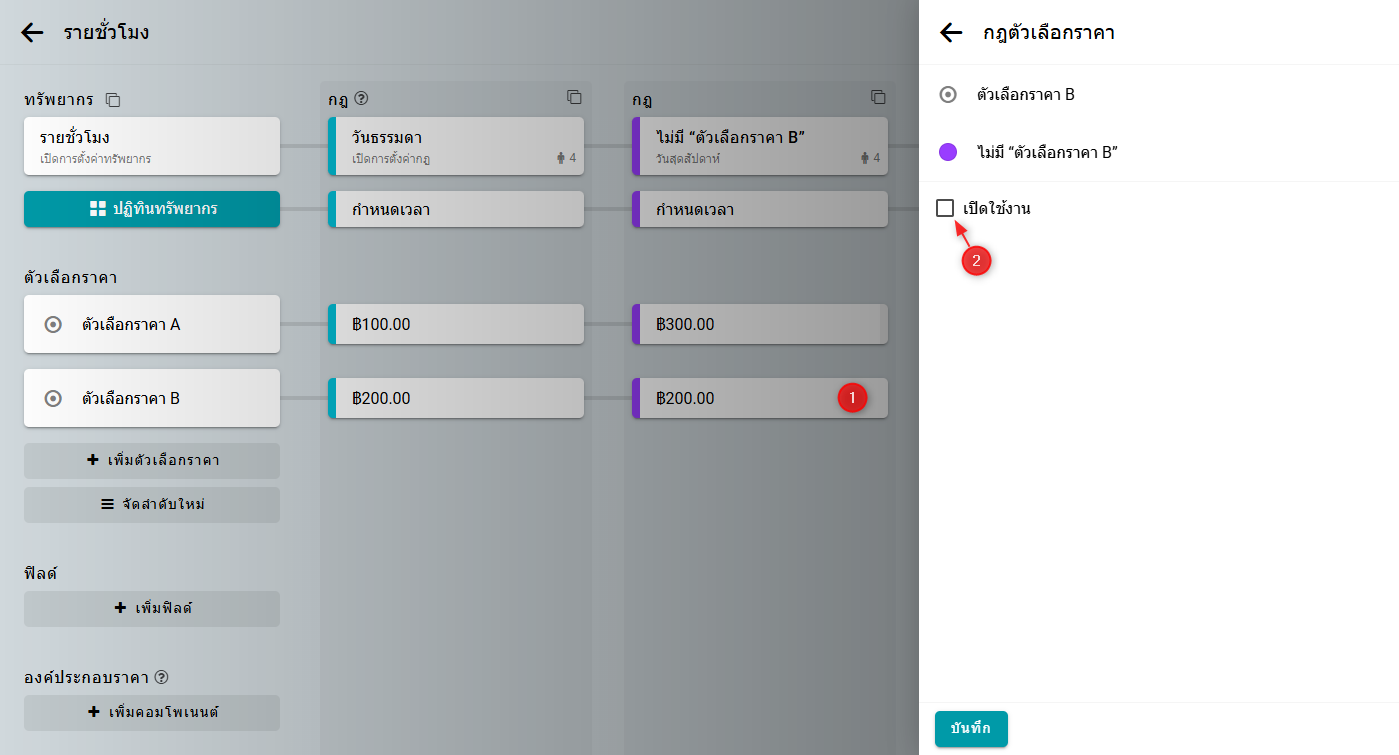Viewport: 1399px width, 755px height.
Task: Click copy icon on the วันธรรมดา rule column
Action: [x=574, y=98]
